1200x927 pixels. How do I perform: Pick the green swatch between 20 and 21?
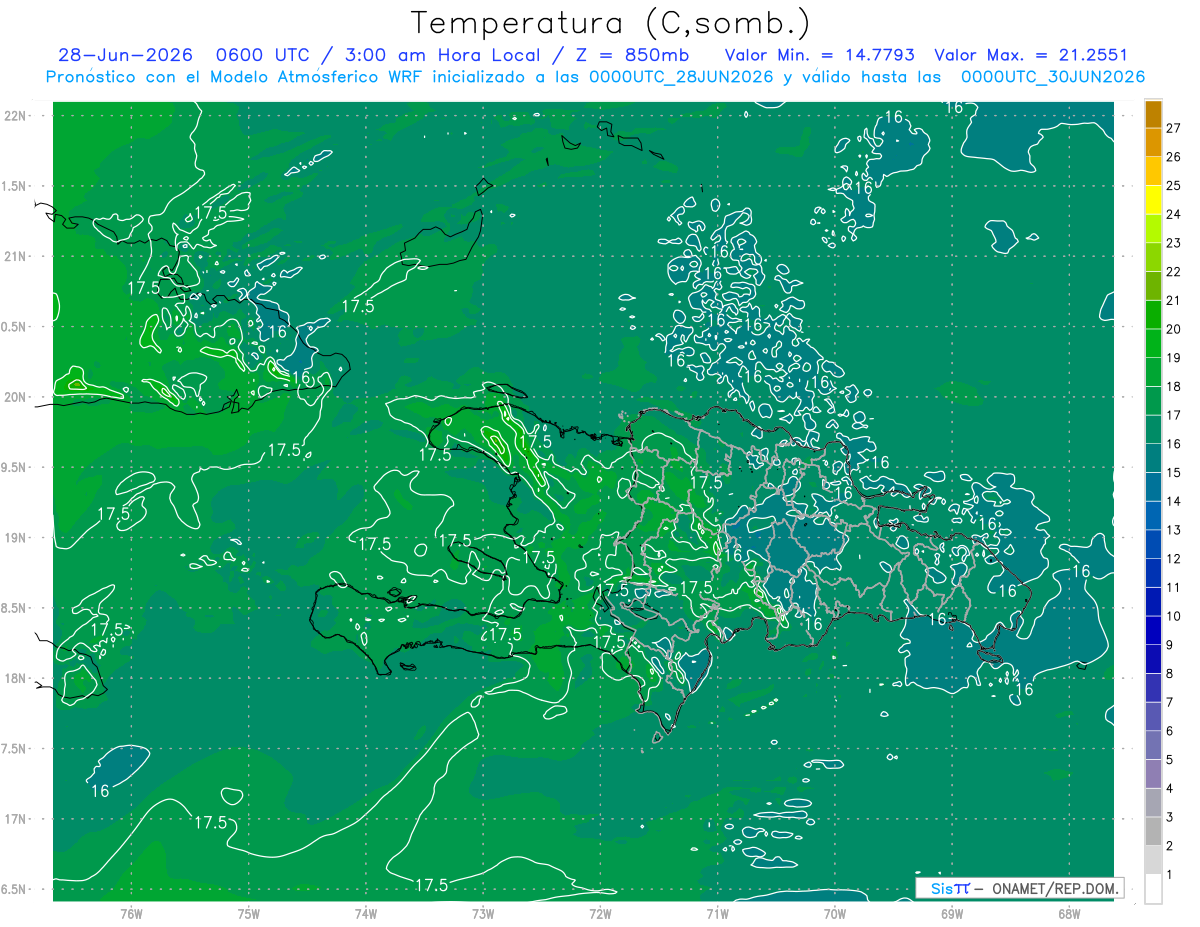(x=1153, y=315)
